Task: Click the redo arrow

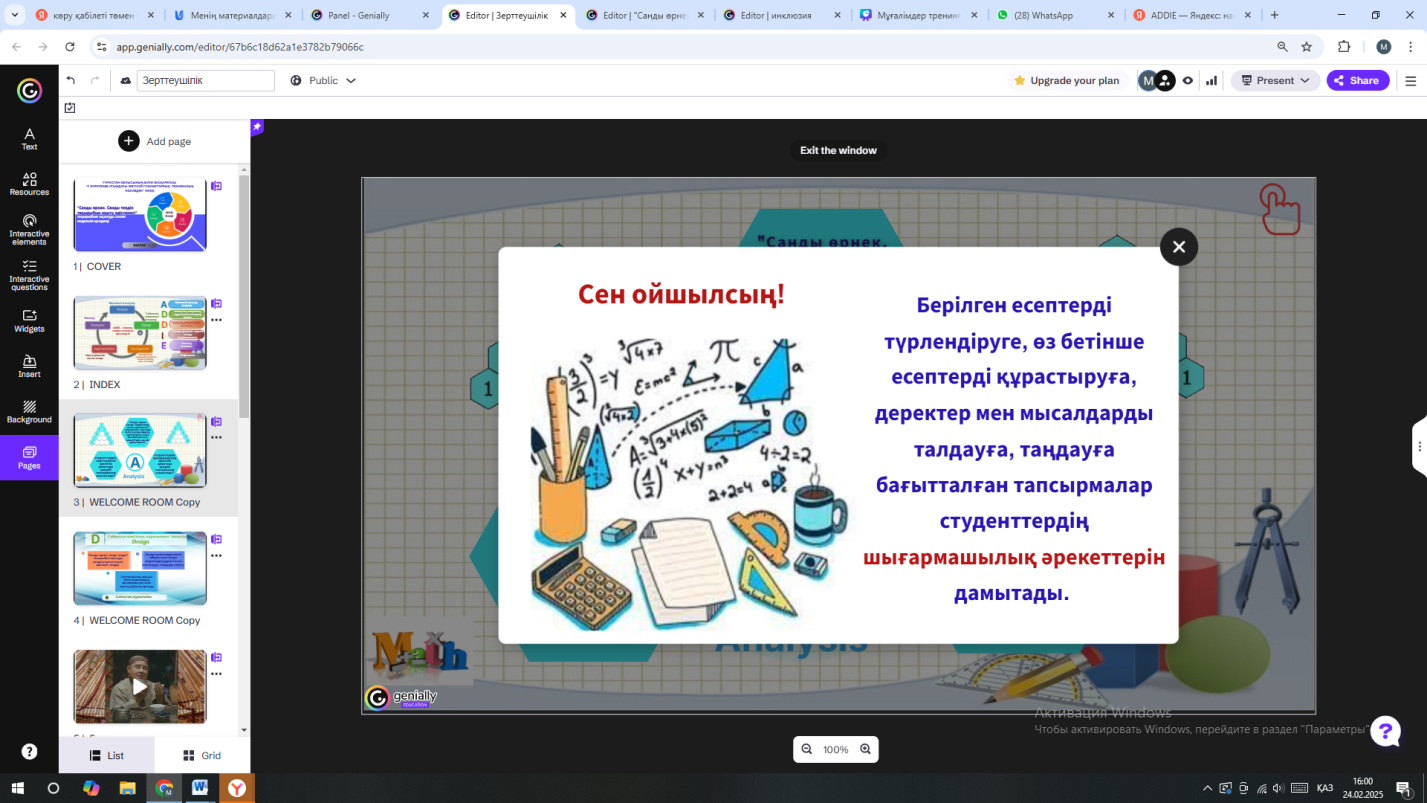Action: pos(95,80)
